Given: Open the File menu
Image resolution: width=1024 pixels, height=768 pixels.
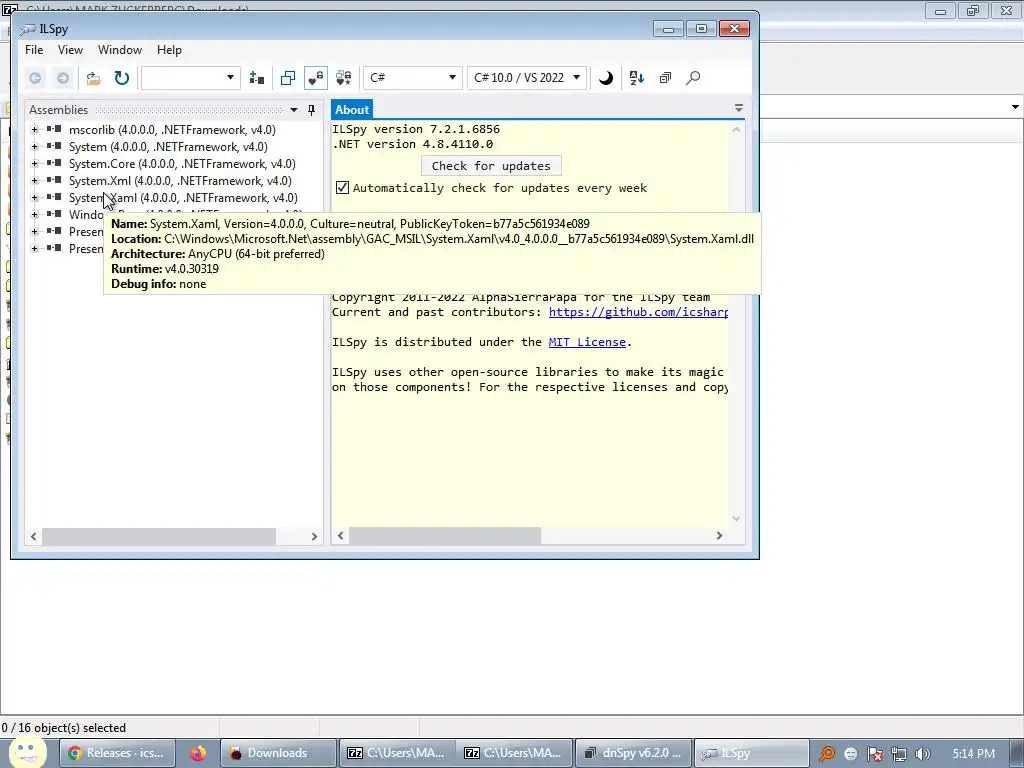Looking at the screenshot, I should pyautogui.click(x=34, y=50).
